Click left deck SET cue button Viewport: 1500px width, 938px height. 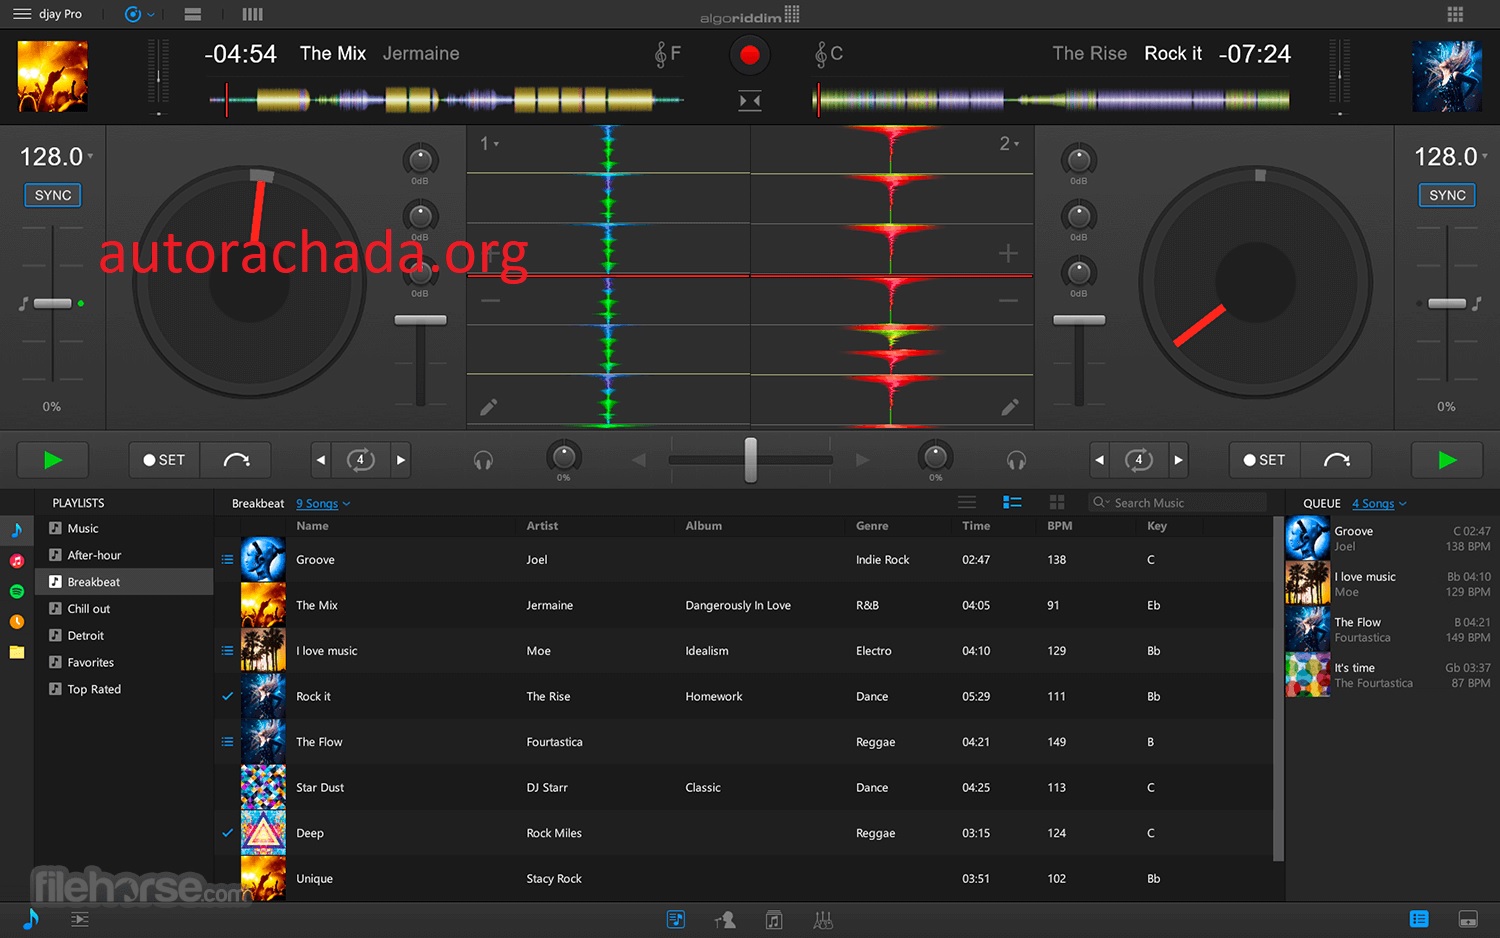(x=164, y=460)
